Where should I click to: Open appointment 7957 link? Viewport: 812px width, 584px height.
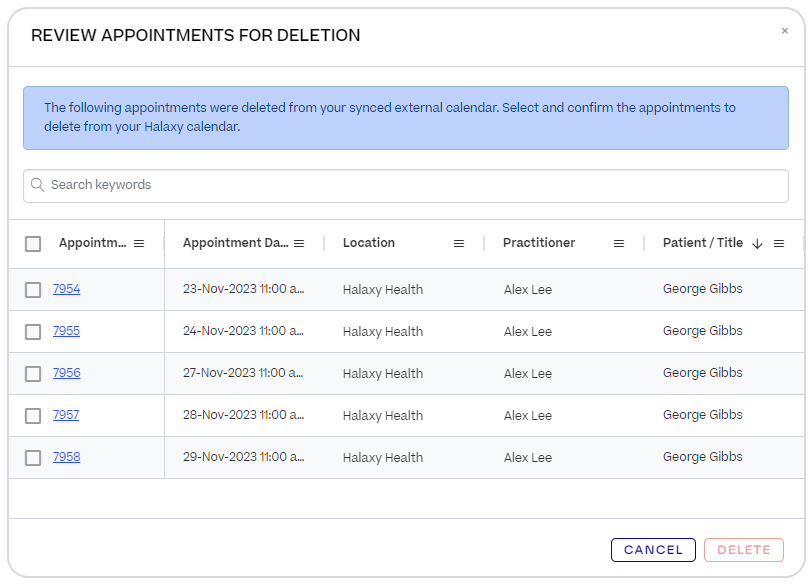click(66, 415)
